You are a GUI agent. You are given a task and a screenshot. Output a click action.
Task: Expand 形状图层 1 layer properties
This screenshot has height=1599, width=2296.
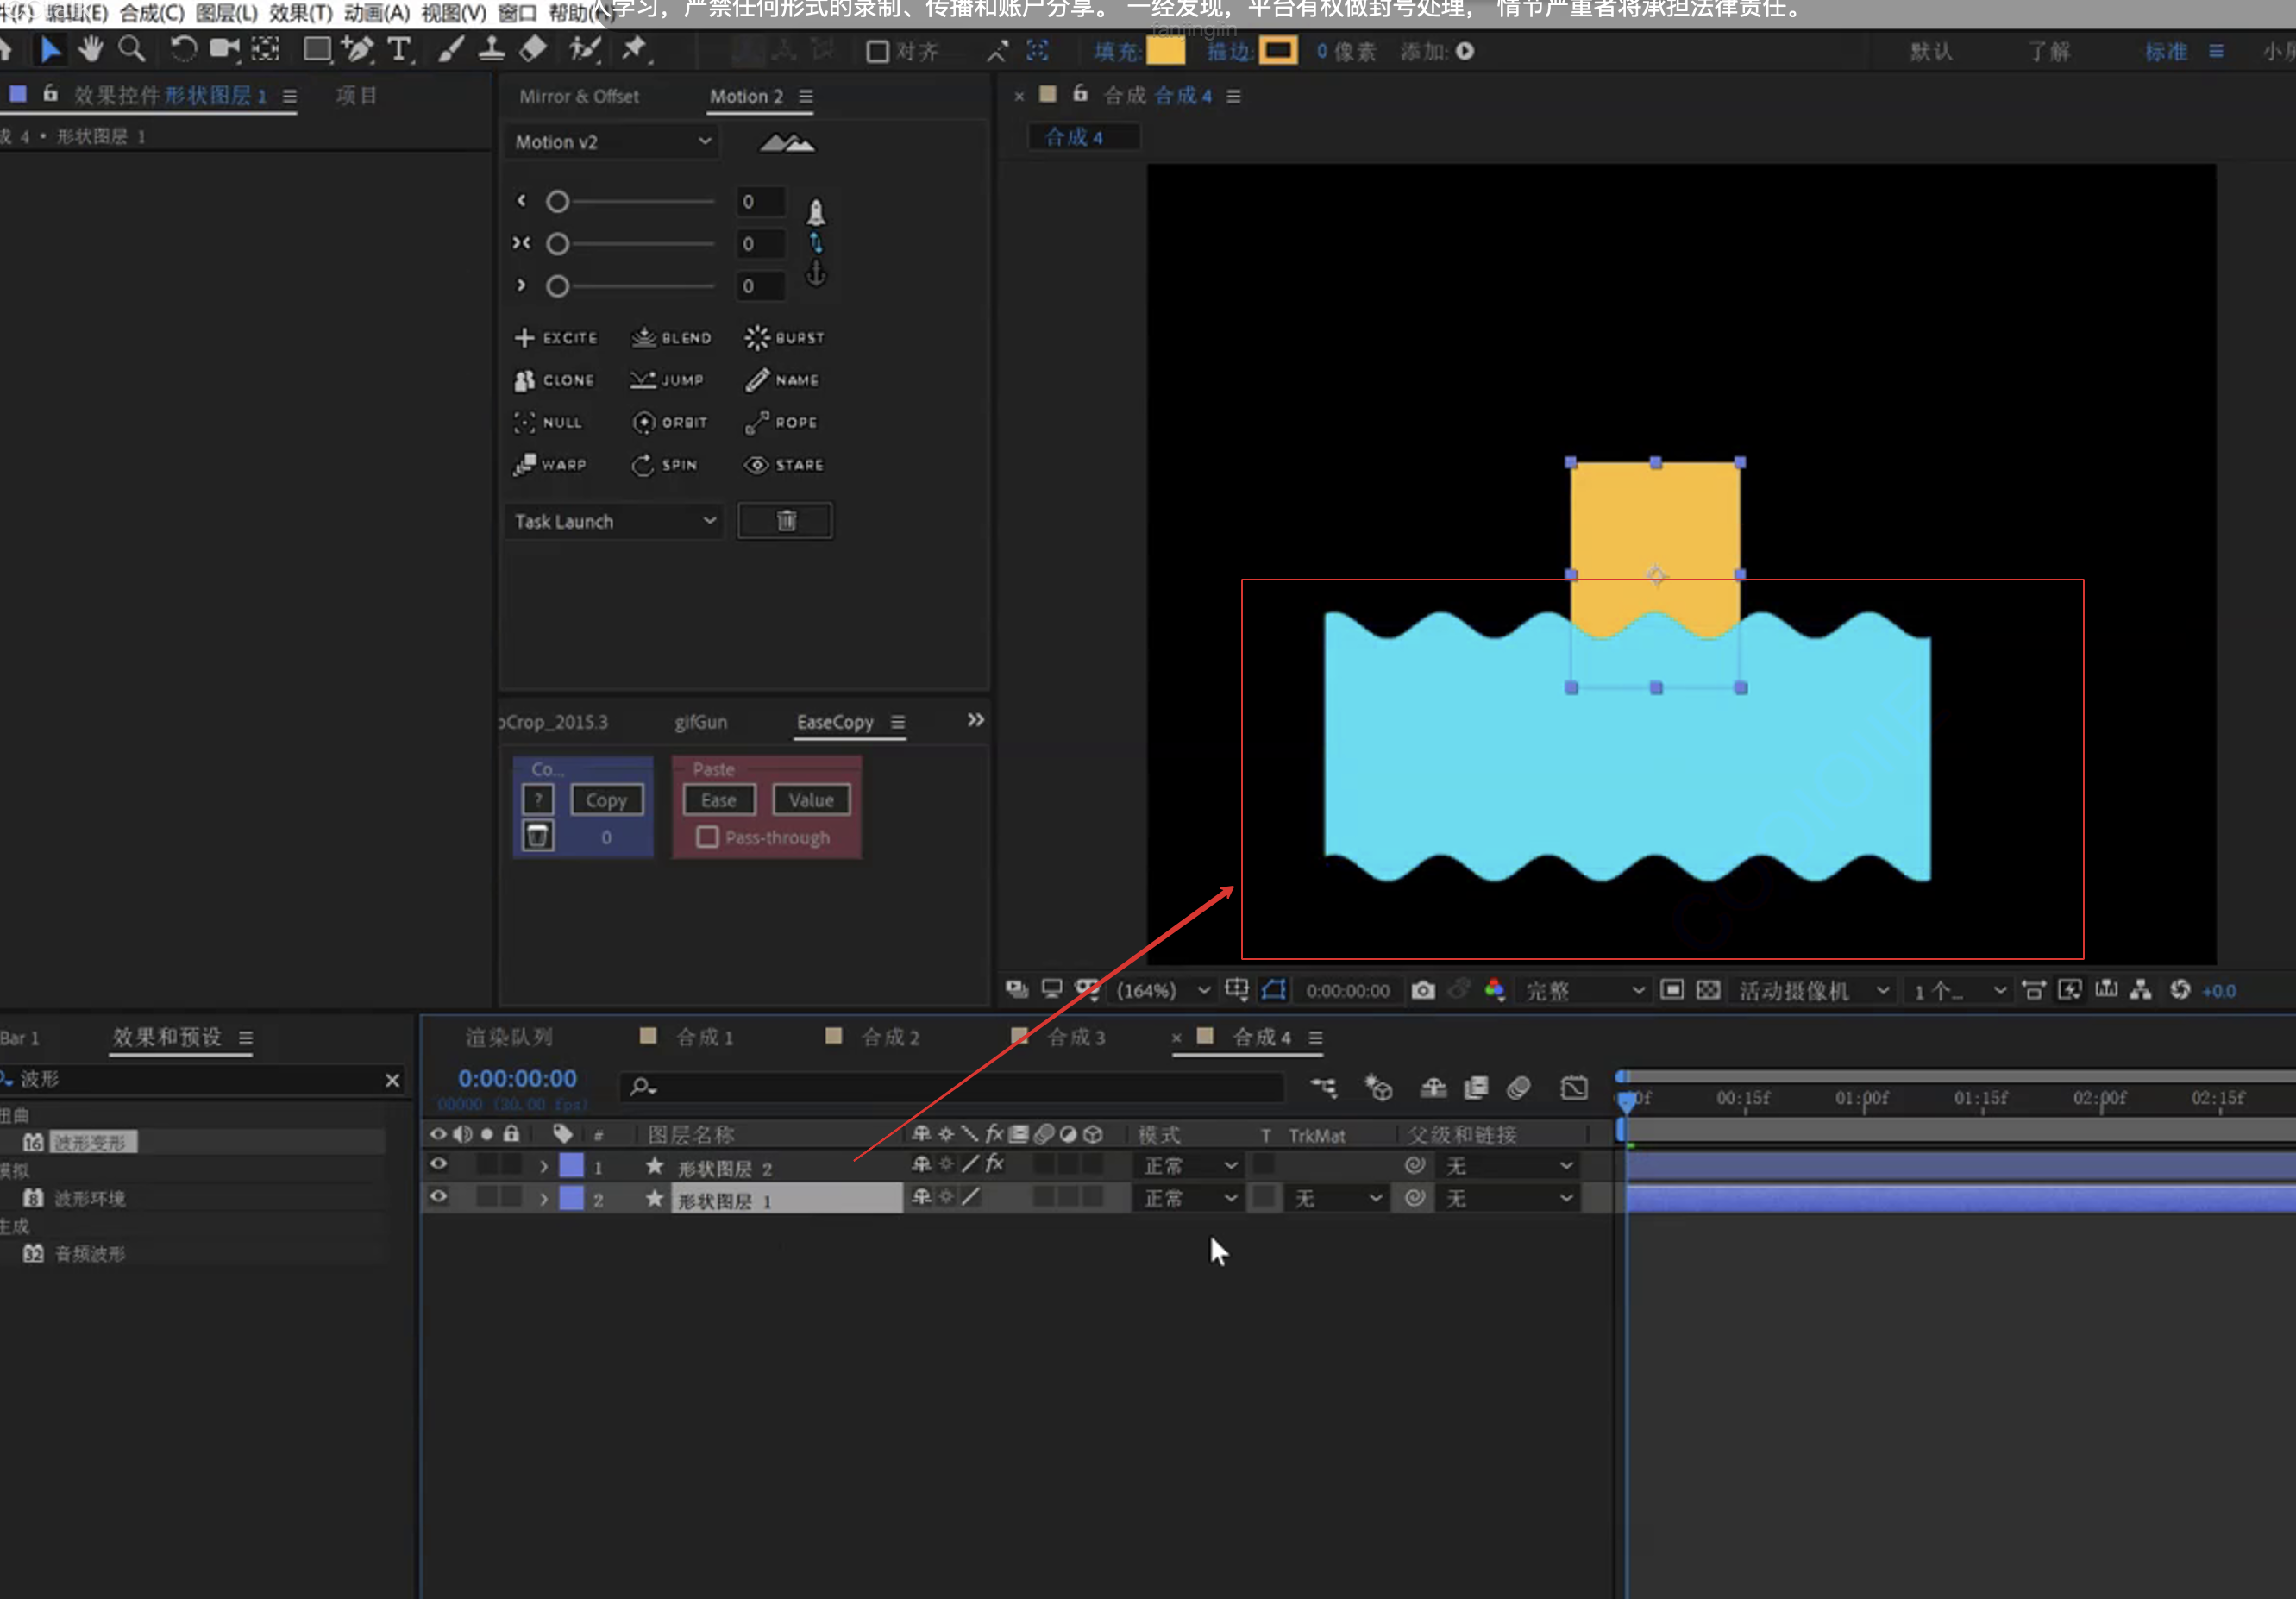click(x=543, y=1198)
